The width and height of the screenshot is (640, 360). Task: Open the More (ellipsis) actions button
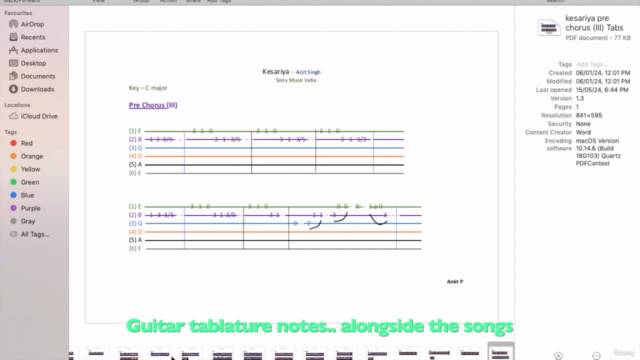[596, 356]
